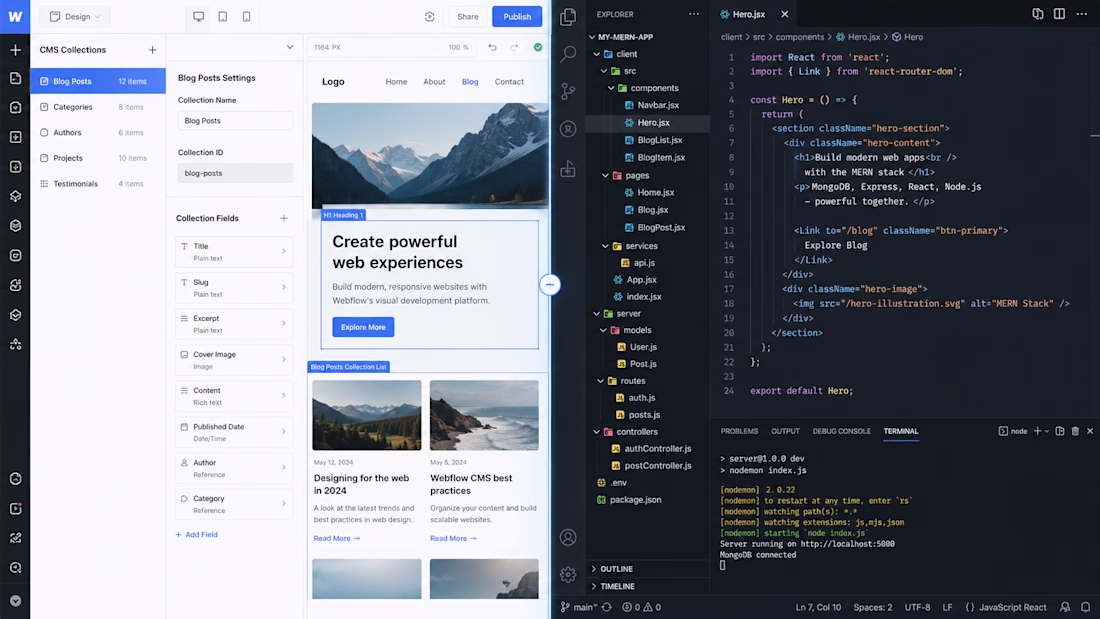Select tablet viewport icon in Webflow
Viewport: 1100px width, 619px height.
(222, 16)
